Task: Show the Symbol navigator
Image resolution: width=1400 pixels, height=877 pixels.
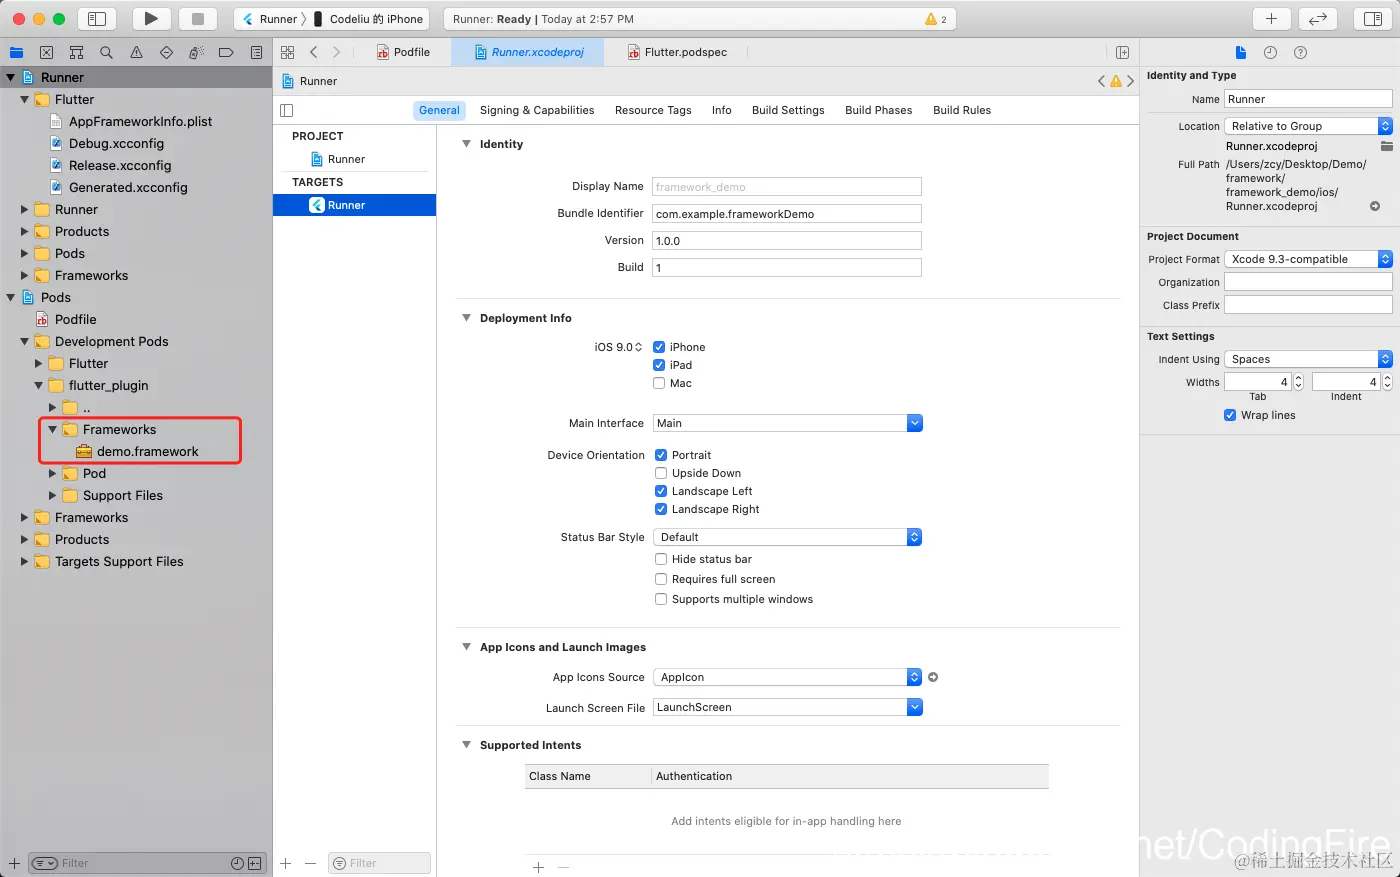Action: click(x=76, y=52)
